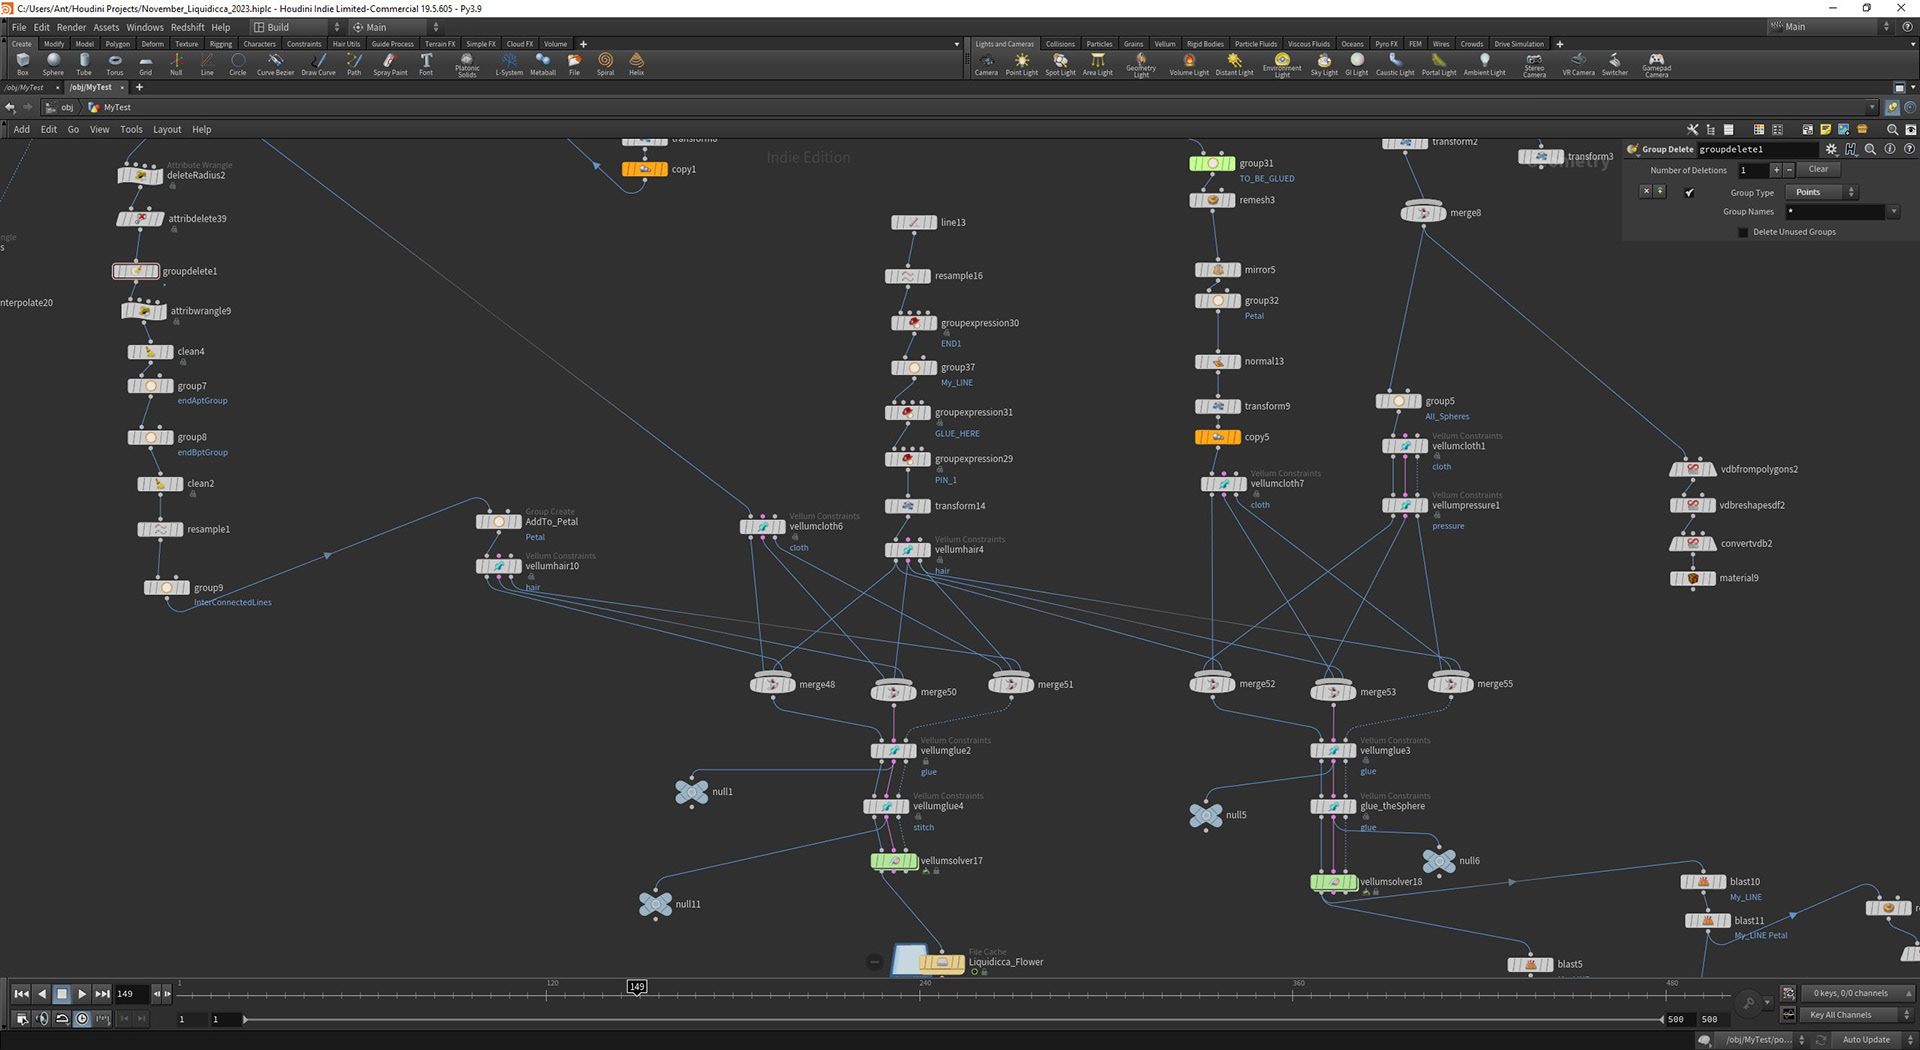This screenshot has height=1050, width=1920.
Task: Switch to the Pyro FX shelf tab
Action: (1386, 44)
